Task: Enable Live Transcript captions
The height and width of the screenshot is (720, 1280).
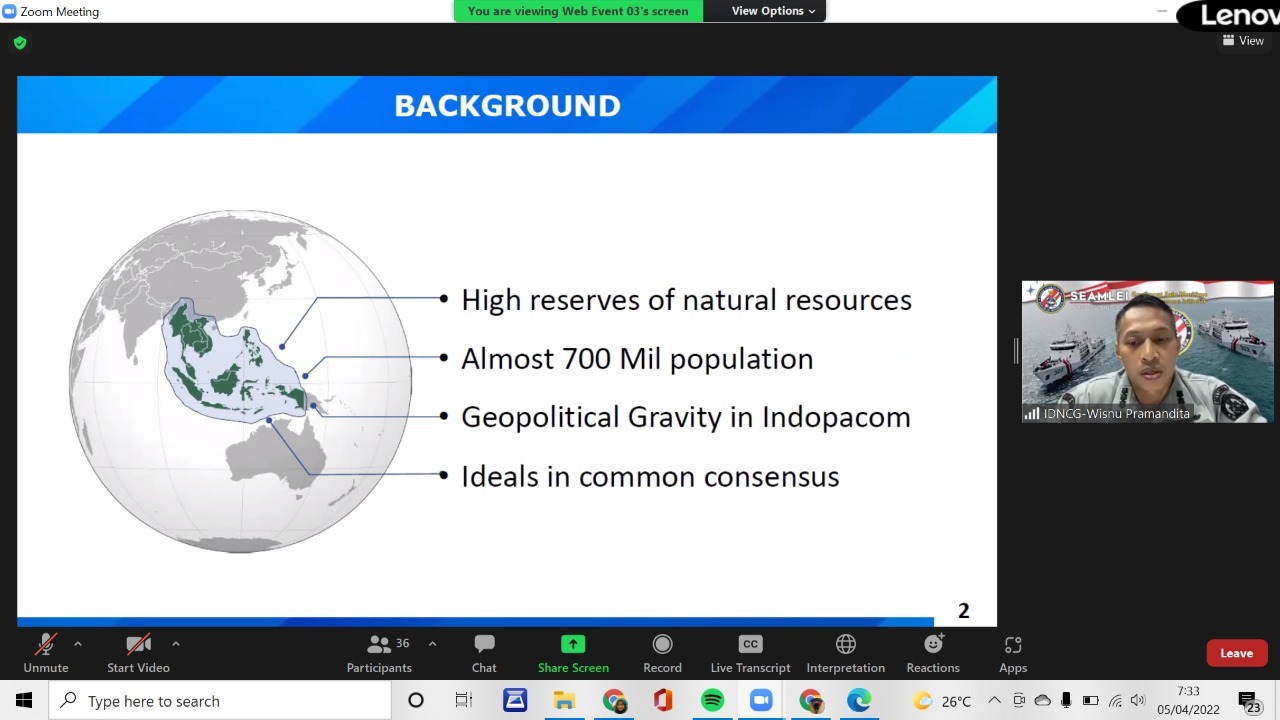Action: (750, 654)
